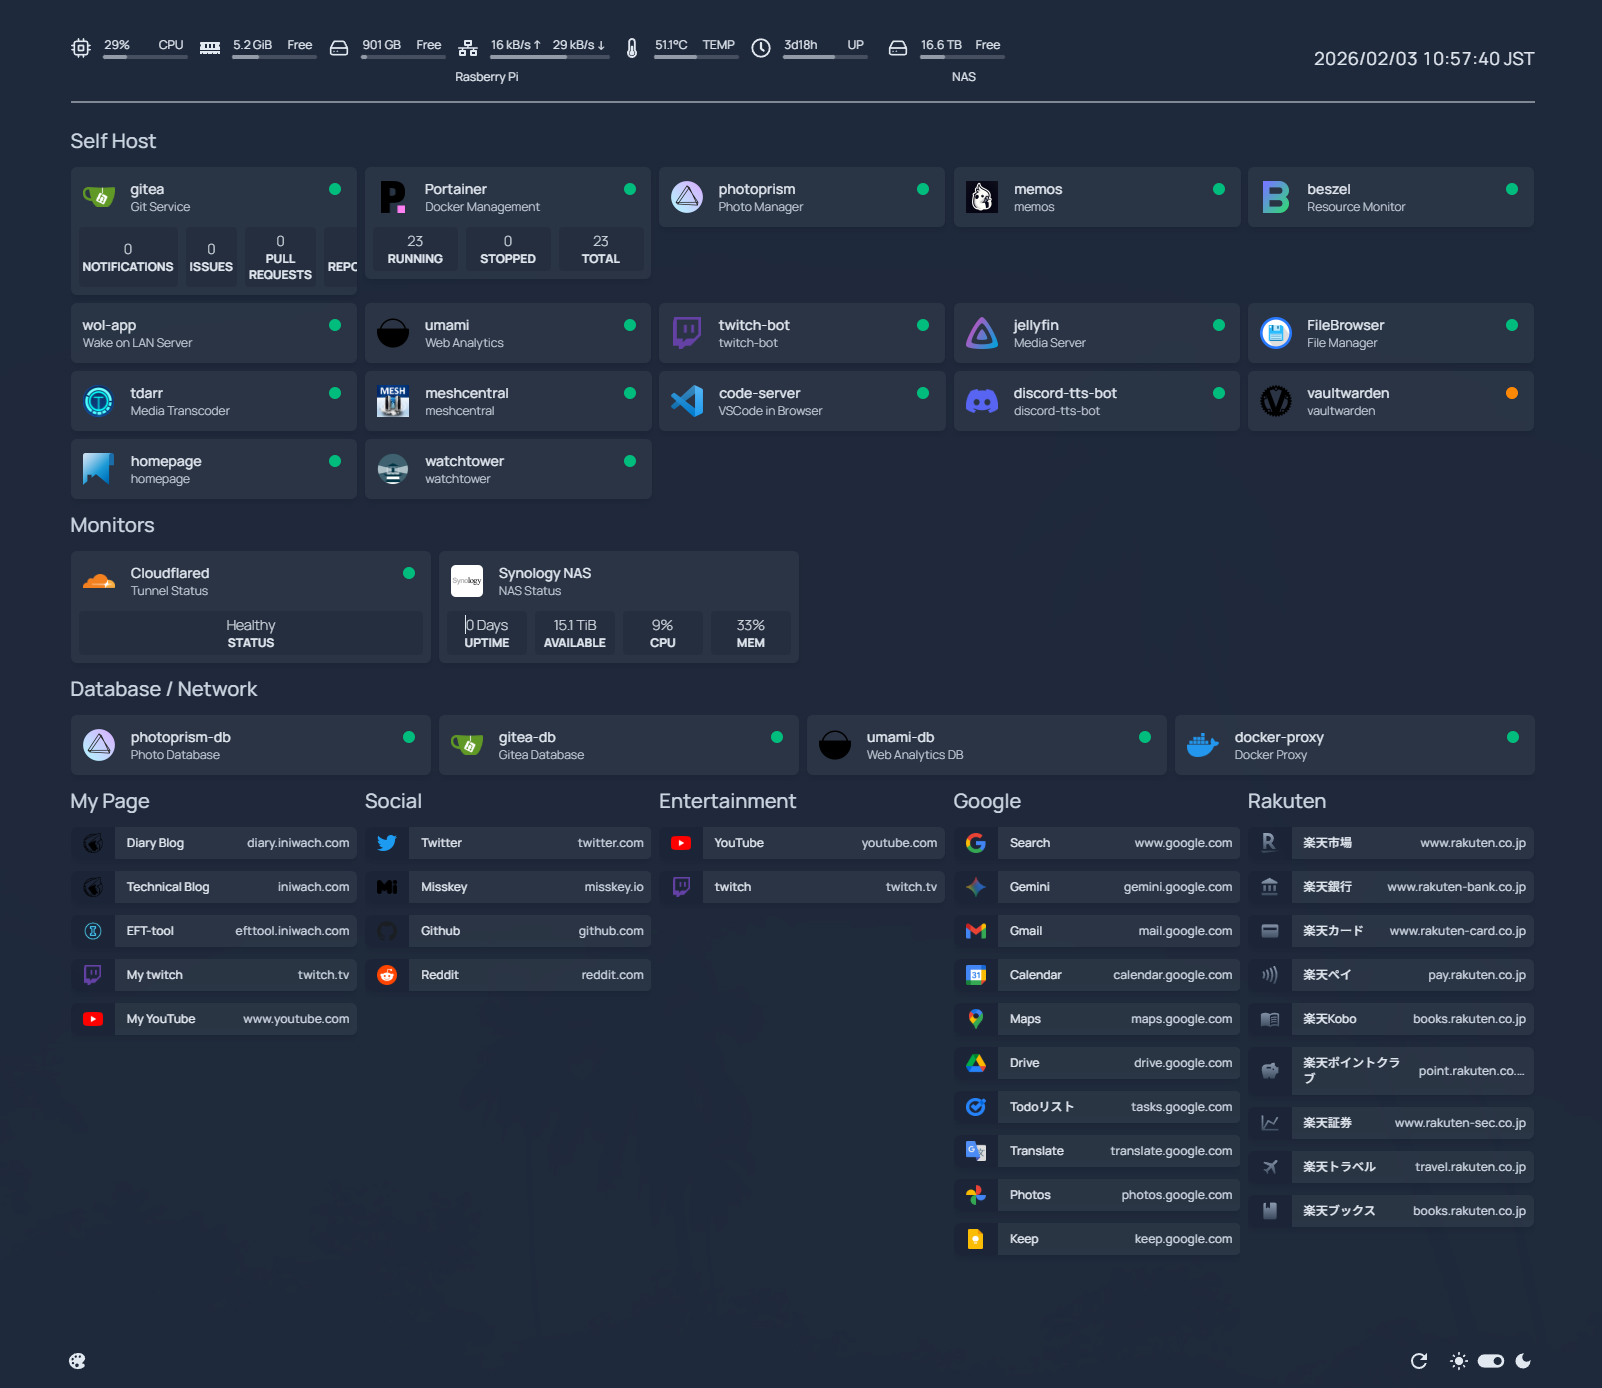Collapse the Self Host section heading

[113, 141]
